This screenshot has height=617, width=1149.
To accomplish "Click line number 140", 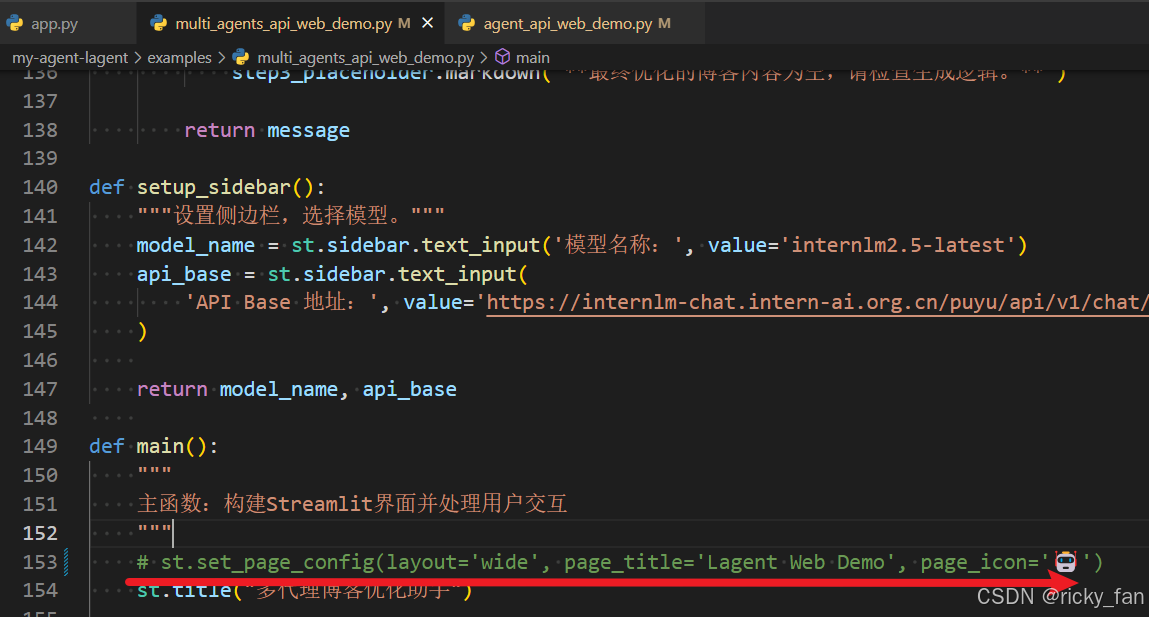I will pos(40,188).
